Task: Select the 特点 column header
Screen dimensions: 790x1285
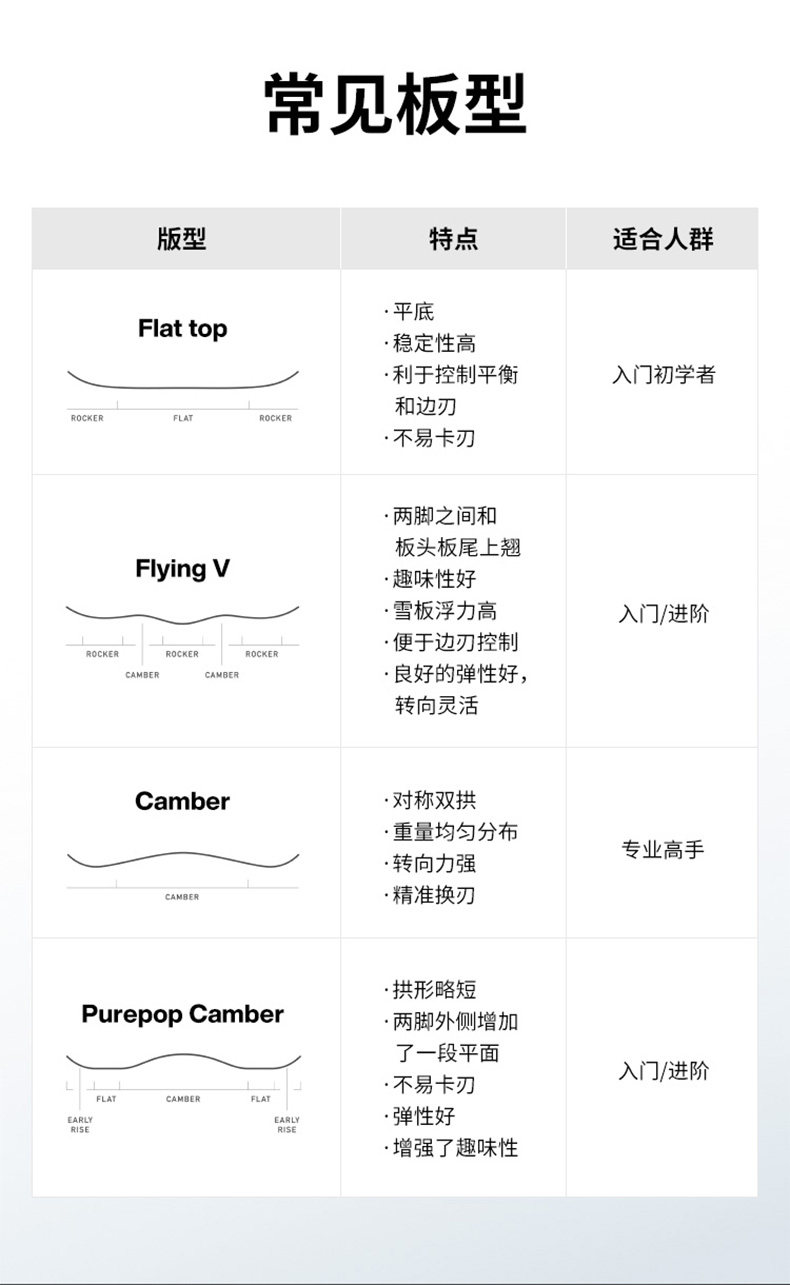Action: click(453, 239)
